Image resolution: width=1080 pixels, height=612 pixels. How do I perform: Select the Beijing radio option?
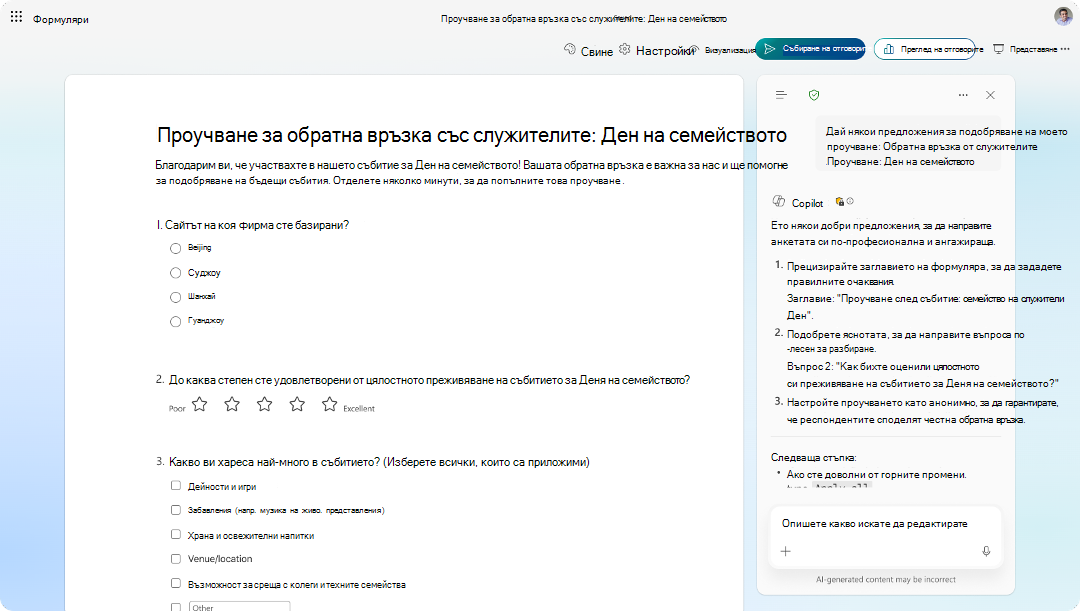(x=176, y=248)
